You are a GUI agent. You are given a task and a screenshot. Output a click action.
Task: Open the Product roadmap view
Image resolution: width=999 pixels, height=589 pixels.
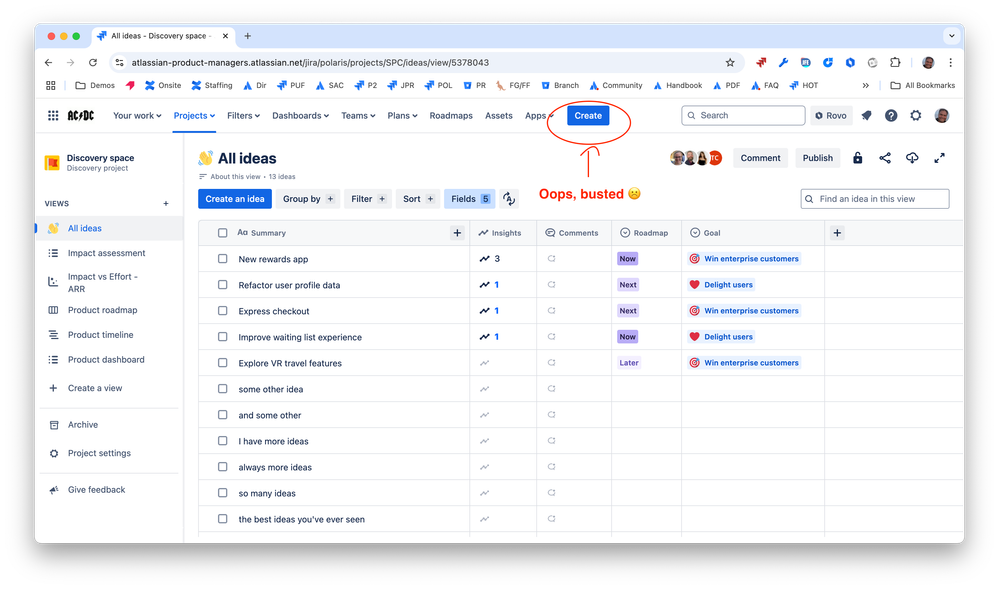point(103,310)
